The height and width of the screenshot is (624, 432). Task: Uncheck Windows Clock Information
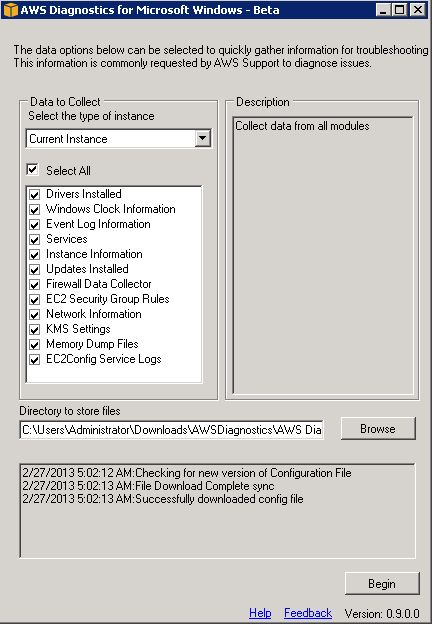click(x=35, y=209)
